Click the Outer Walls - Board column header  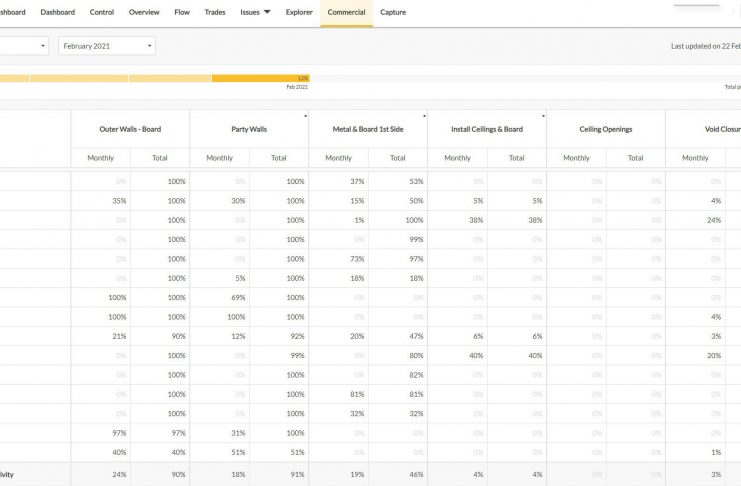tap(130, 129)
